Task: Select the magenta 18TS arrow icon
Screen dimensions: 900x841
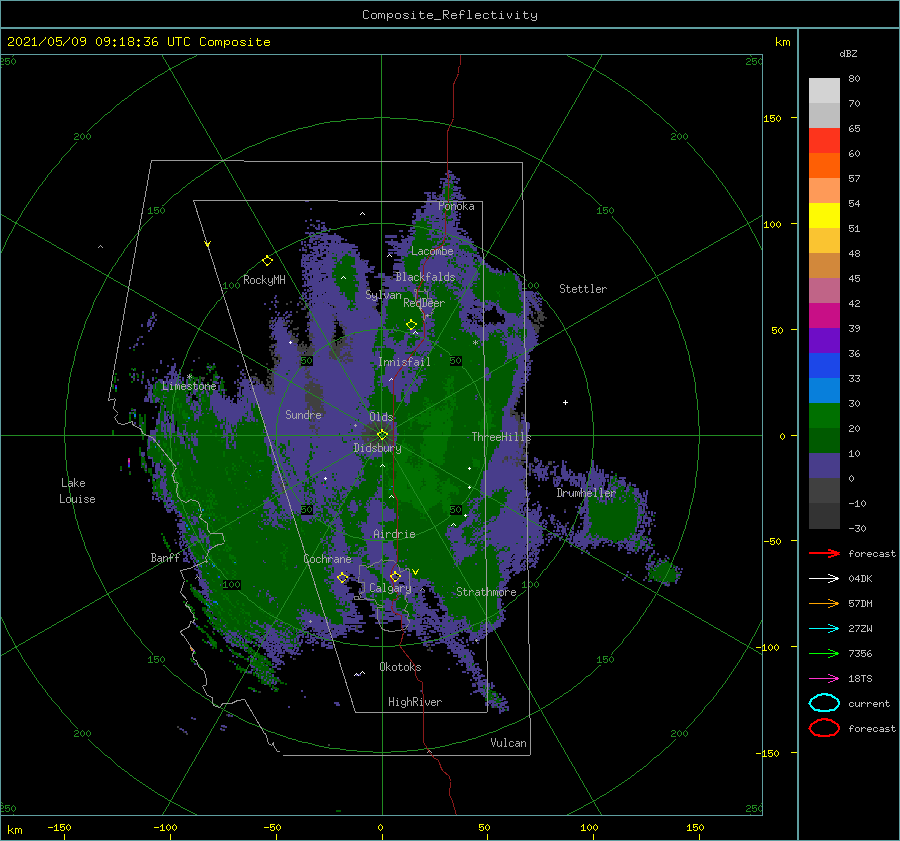Action: 824,679
